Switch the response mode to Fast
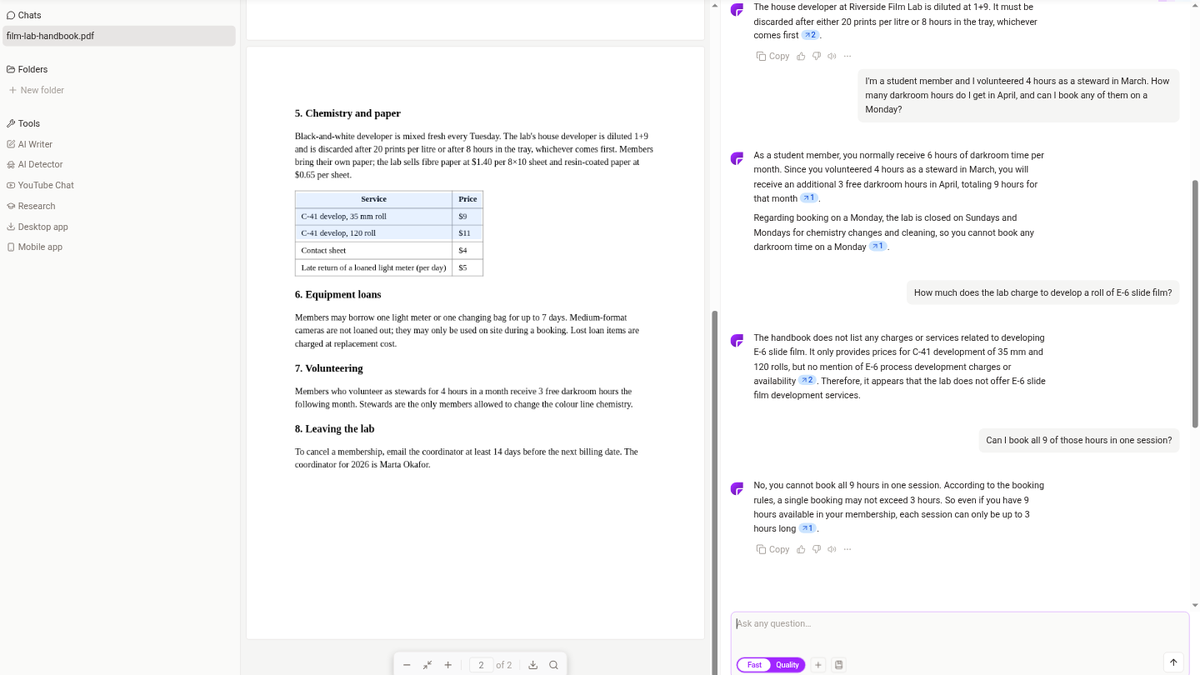Viewport: 1200px width, 675px height. coord(754,665)
